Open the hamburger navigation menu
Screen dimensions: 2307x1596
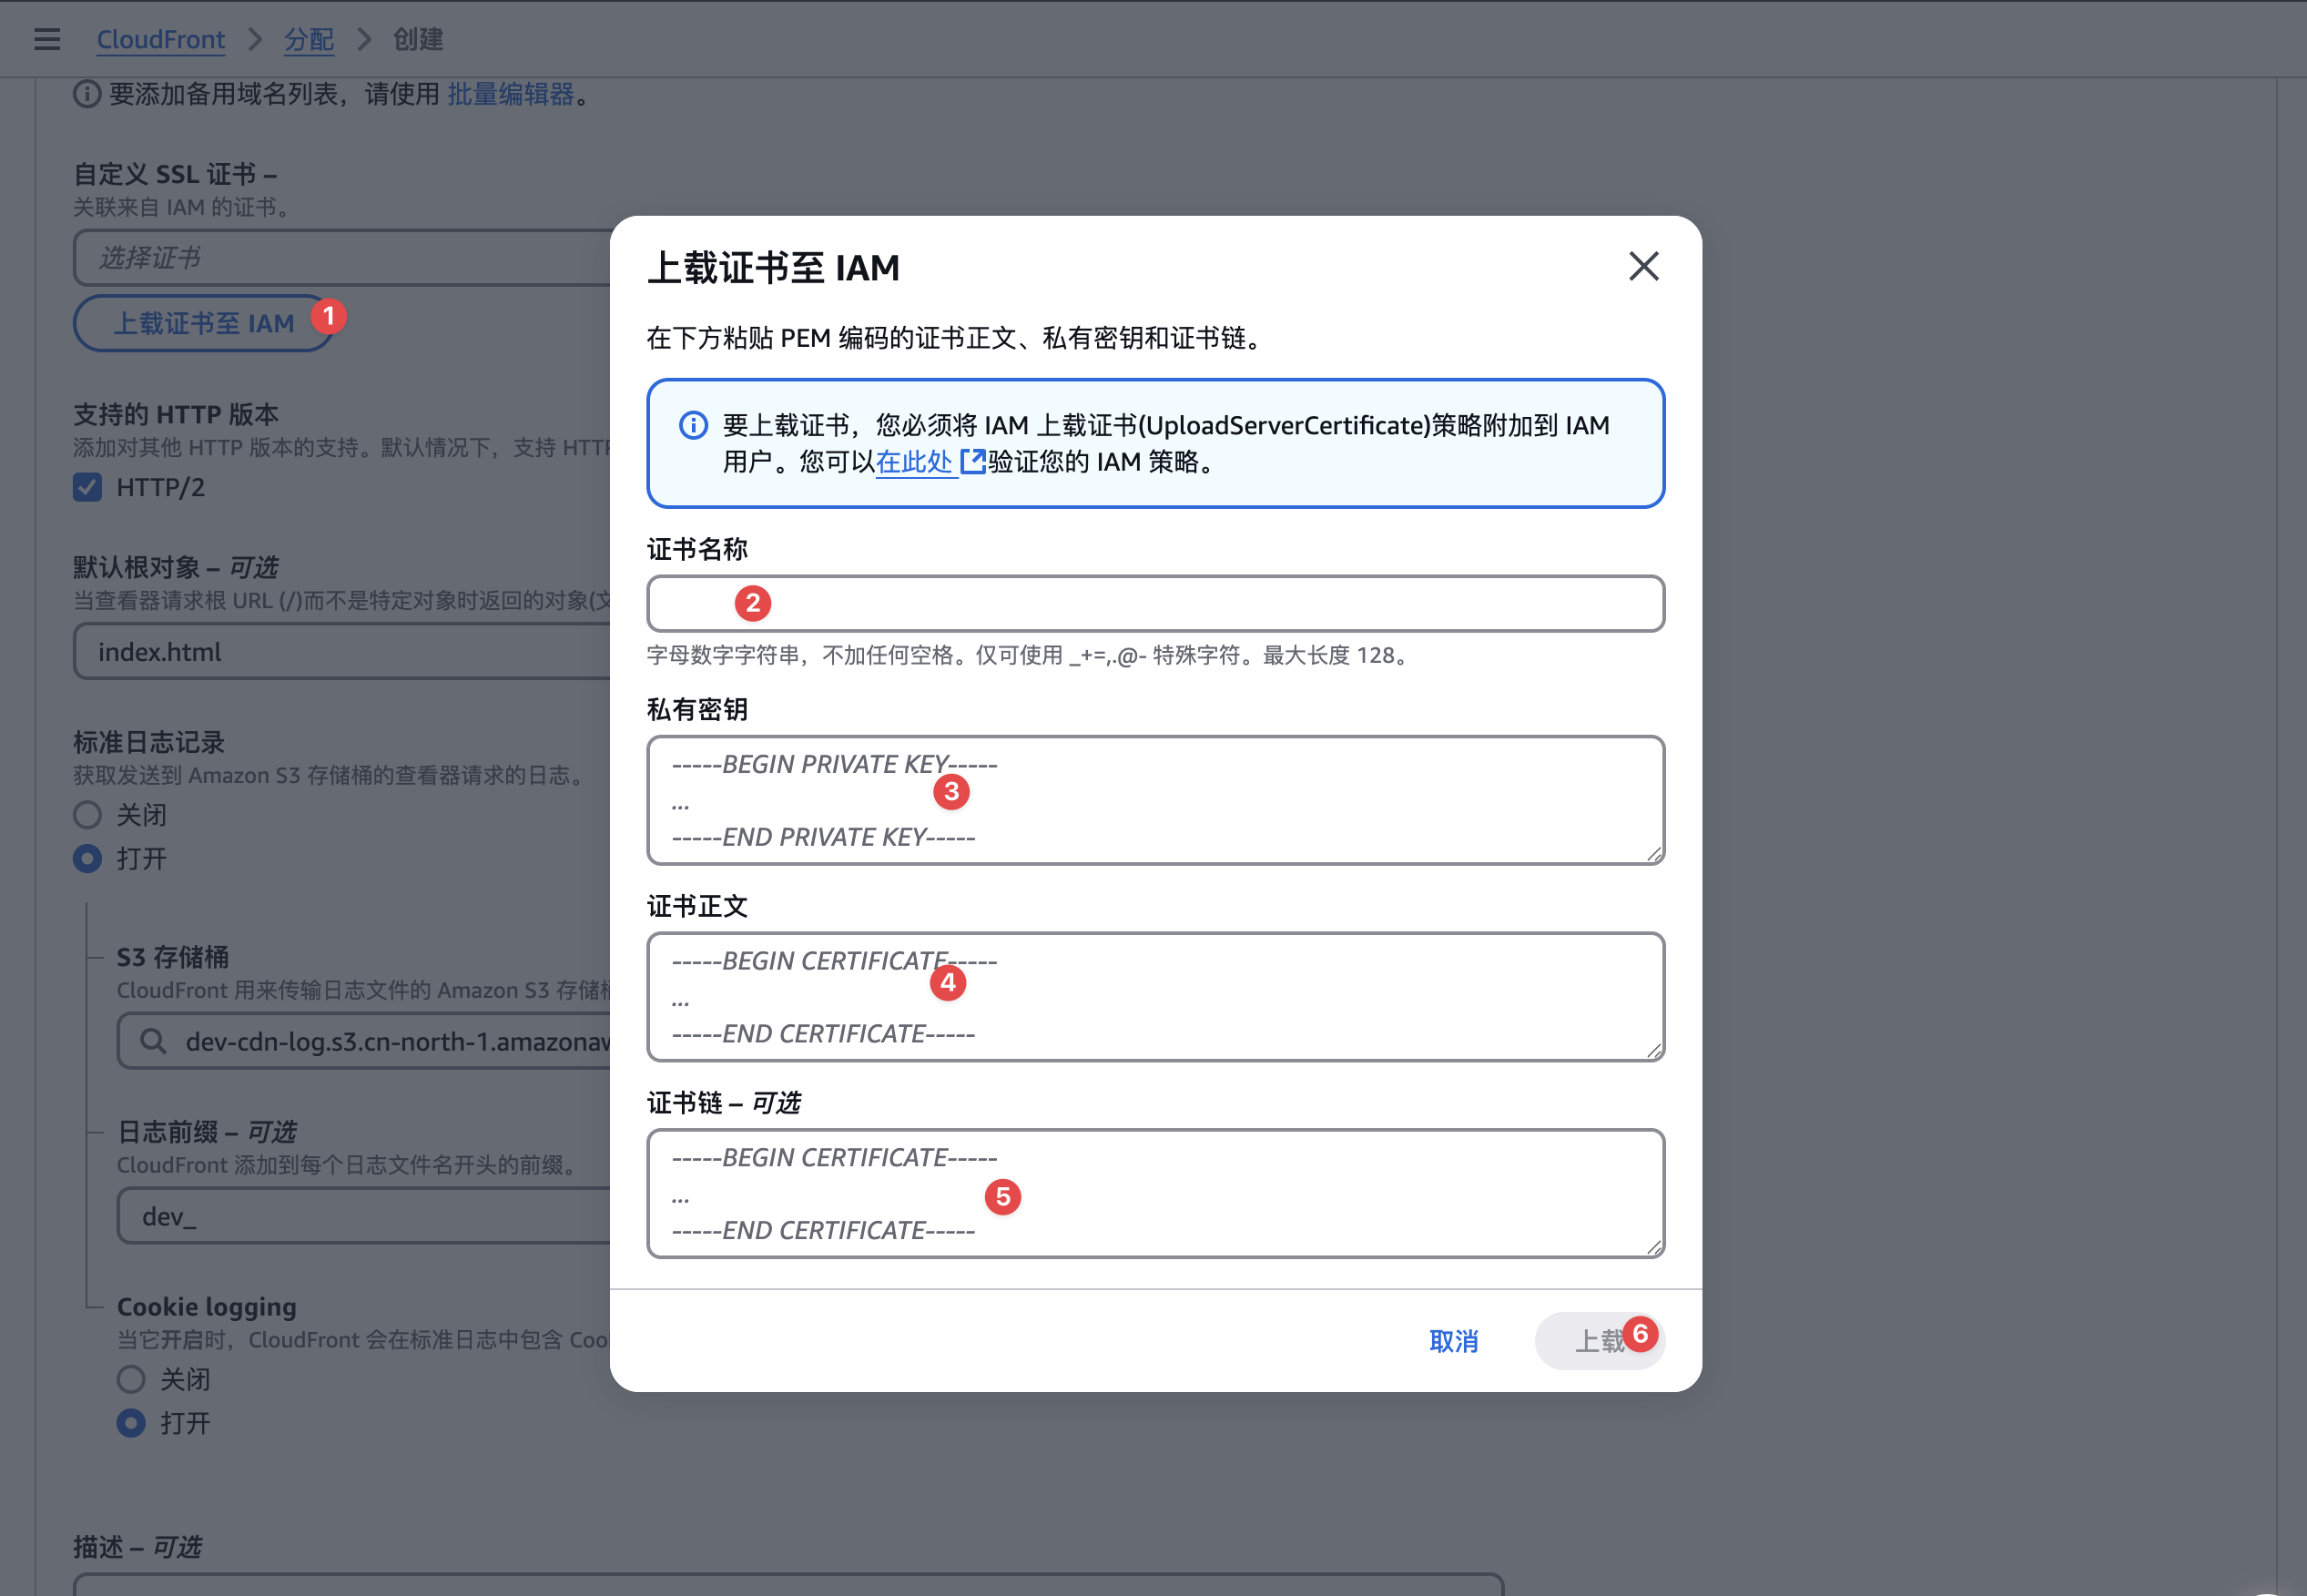[47, 39]
